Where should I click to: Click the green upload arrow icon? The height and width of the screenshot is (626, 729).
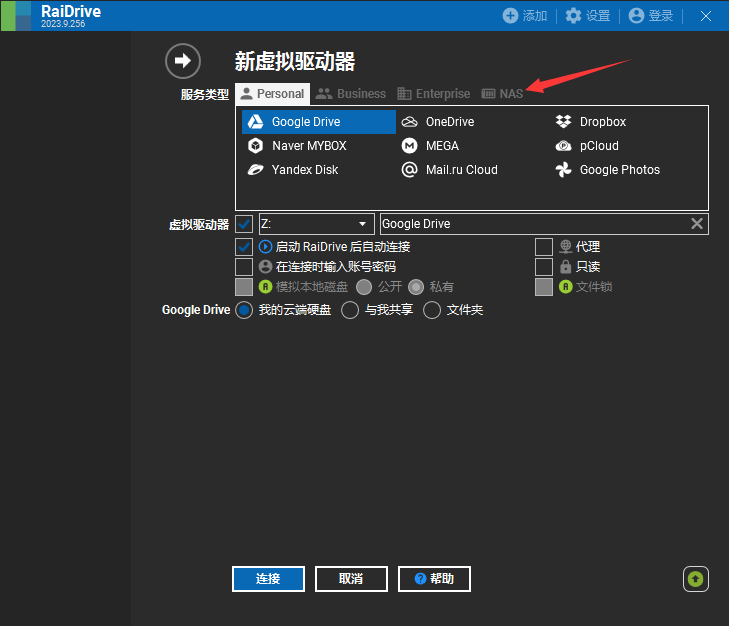point(696,579)
